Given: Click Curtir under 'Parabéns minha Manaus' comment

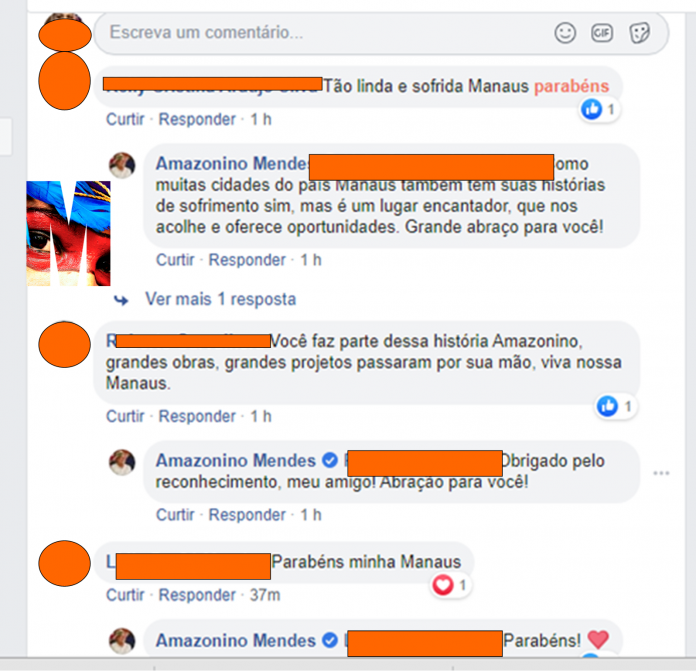Looking at the screenshot, I should click(125, 595).
